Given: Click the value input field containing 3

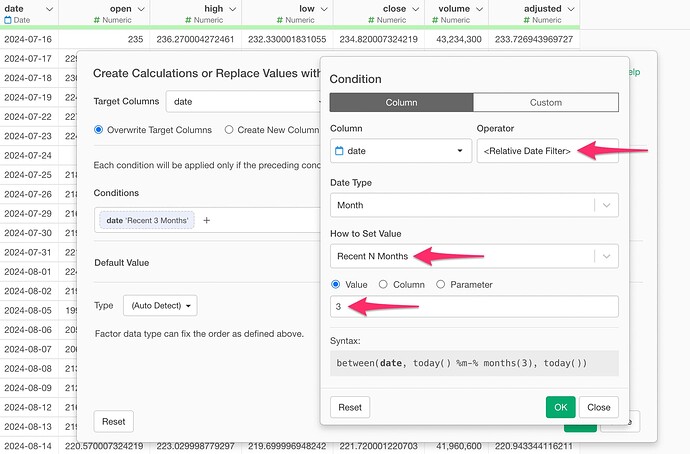Looking at the screenshot, I should [474, 307].
